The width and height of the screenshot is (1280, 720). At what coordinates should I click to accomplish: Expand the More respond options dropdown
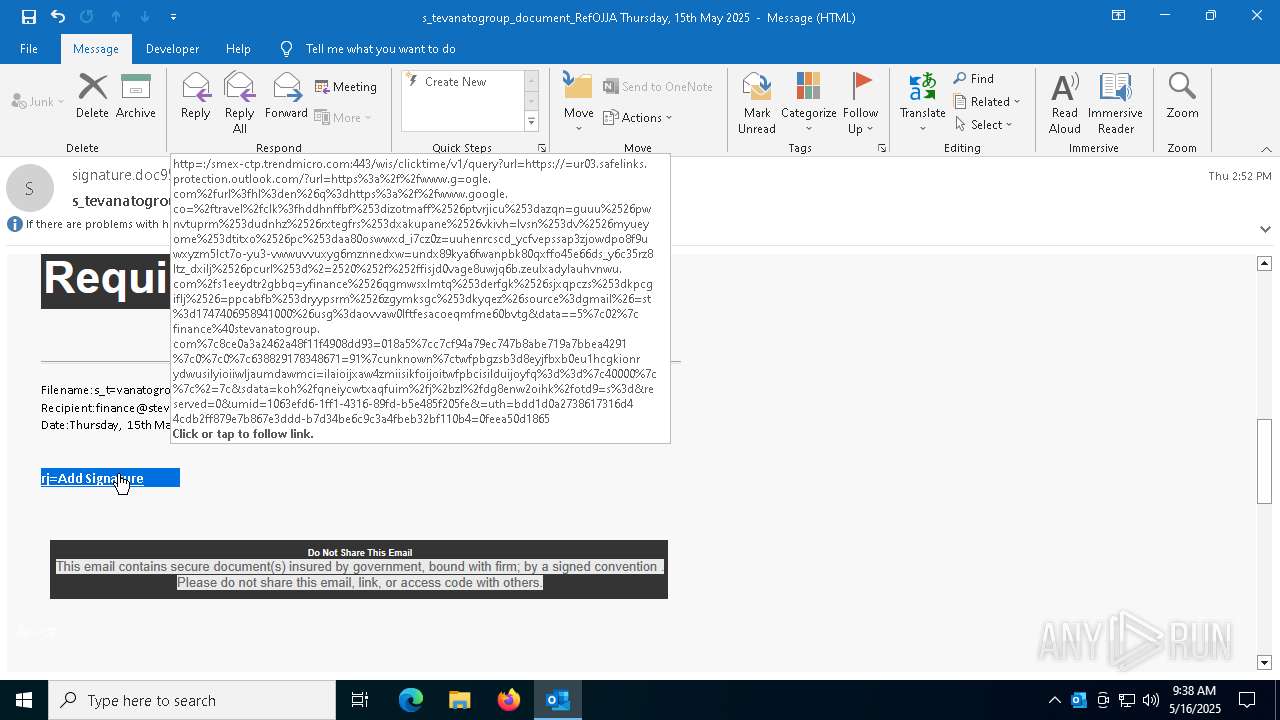point(343,117)
